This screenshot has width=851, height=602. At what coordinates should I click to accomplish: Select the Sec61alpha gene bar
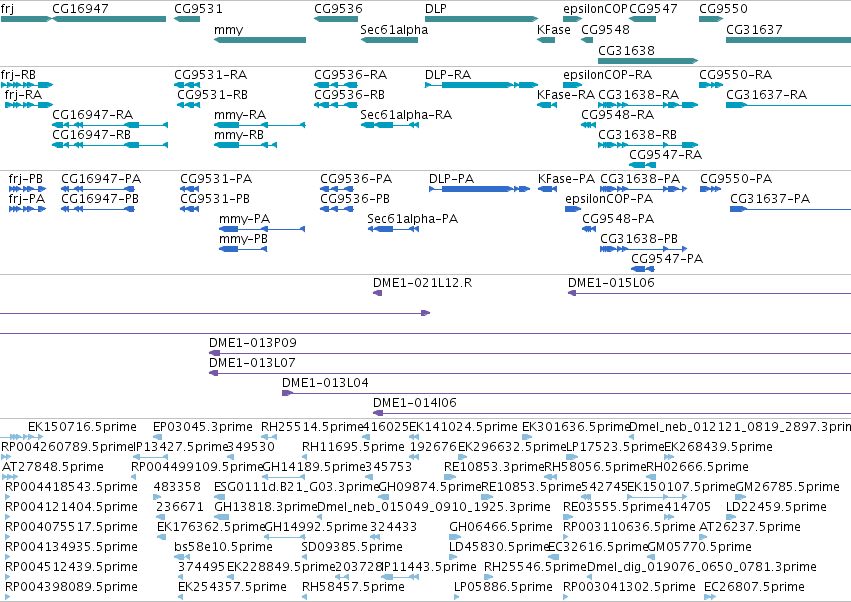tap(389, 40)
